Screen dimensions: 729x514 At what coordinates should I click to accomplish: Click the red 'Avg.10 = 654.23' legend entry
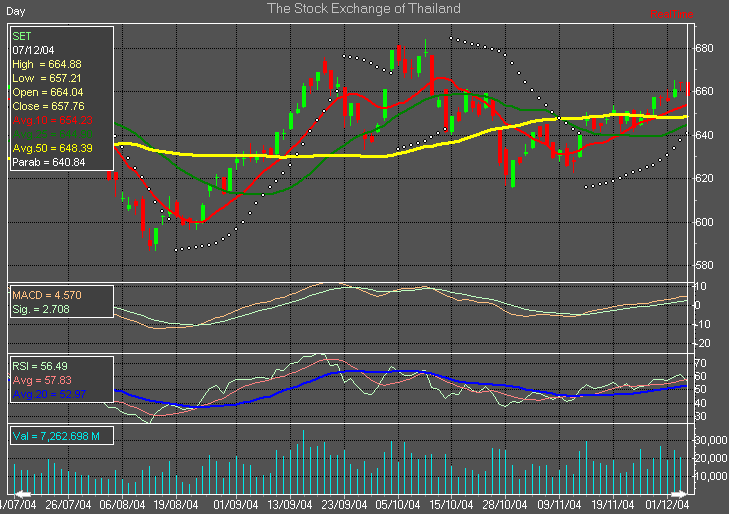(53, 120)
